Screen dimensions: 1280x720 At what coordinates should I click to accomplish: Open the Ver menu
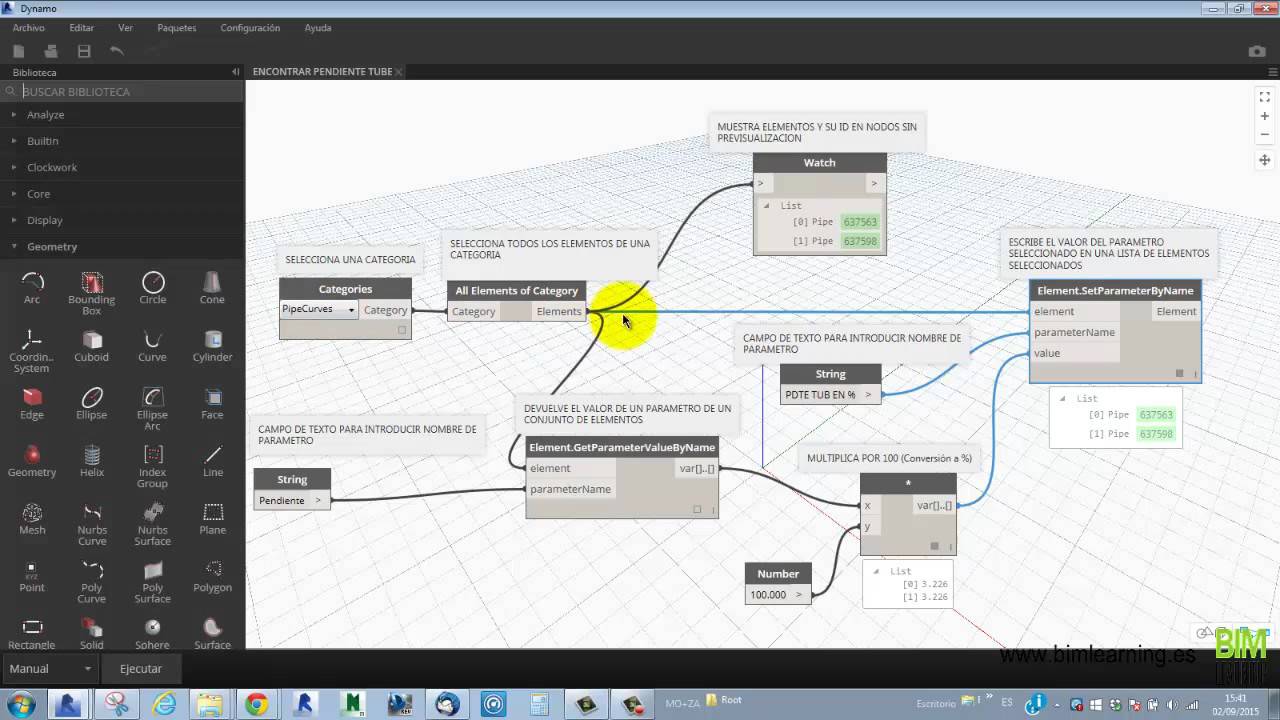(125, 28)
